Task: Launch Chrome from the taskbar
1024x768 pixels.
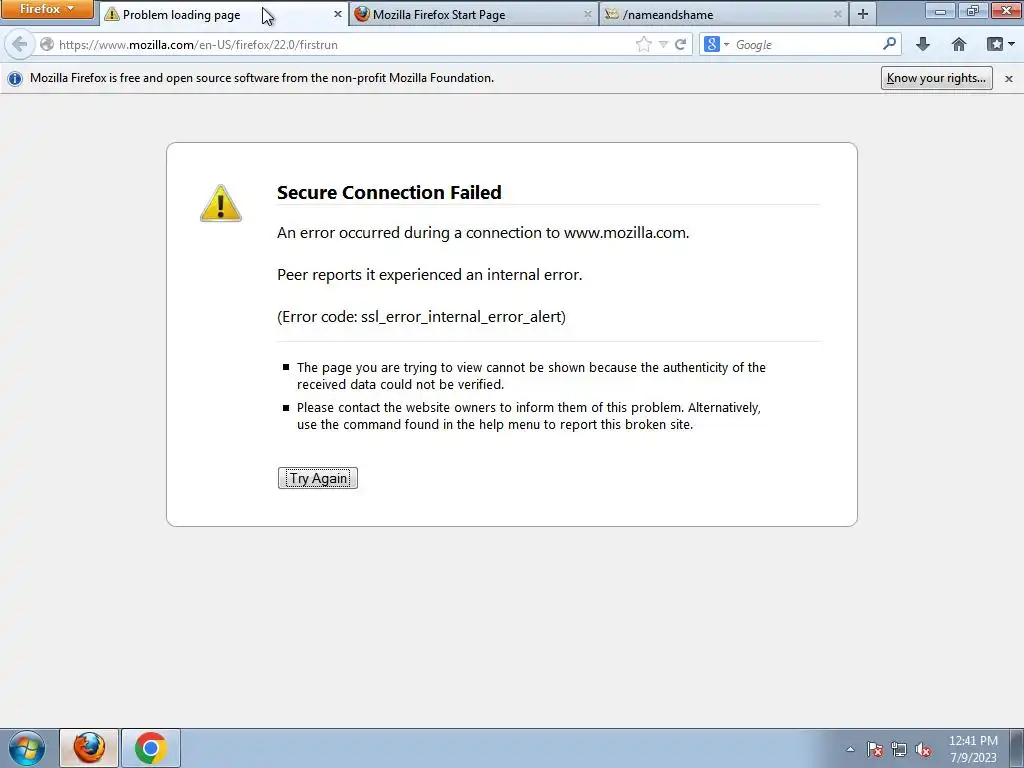Action: click(x=150, y=748)
